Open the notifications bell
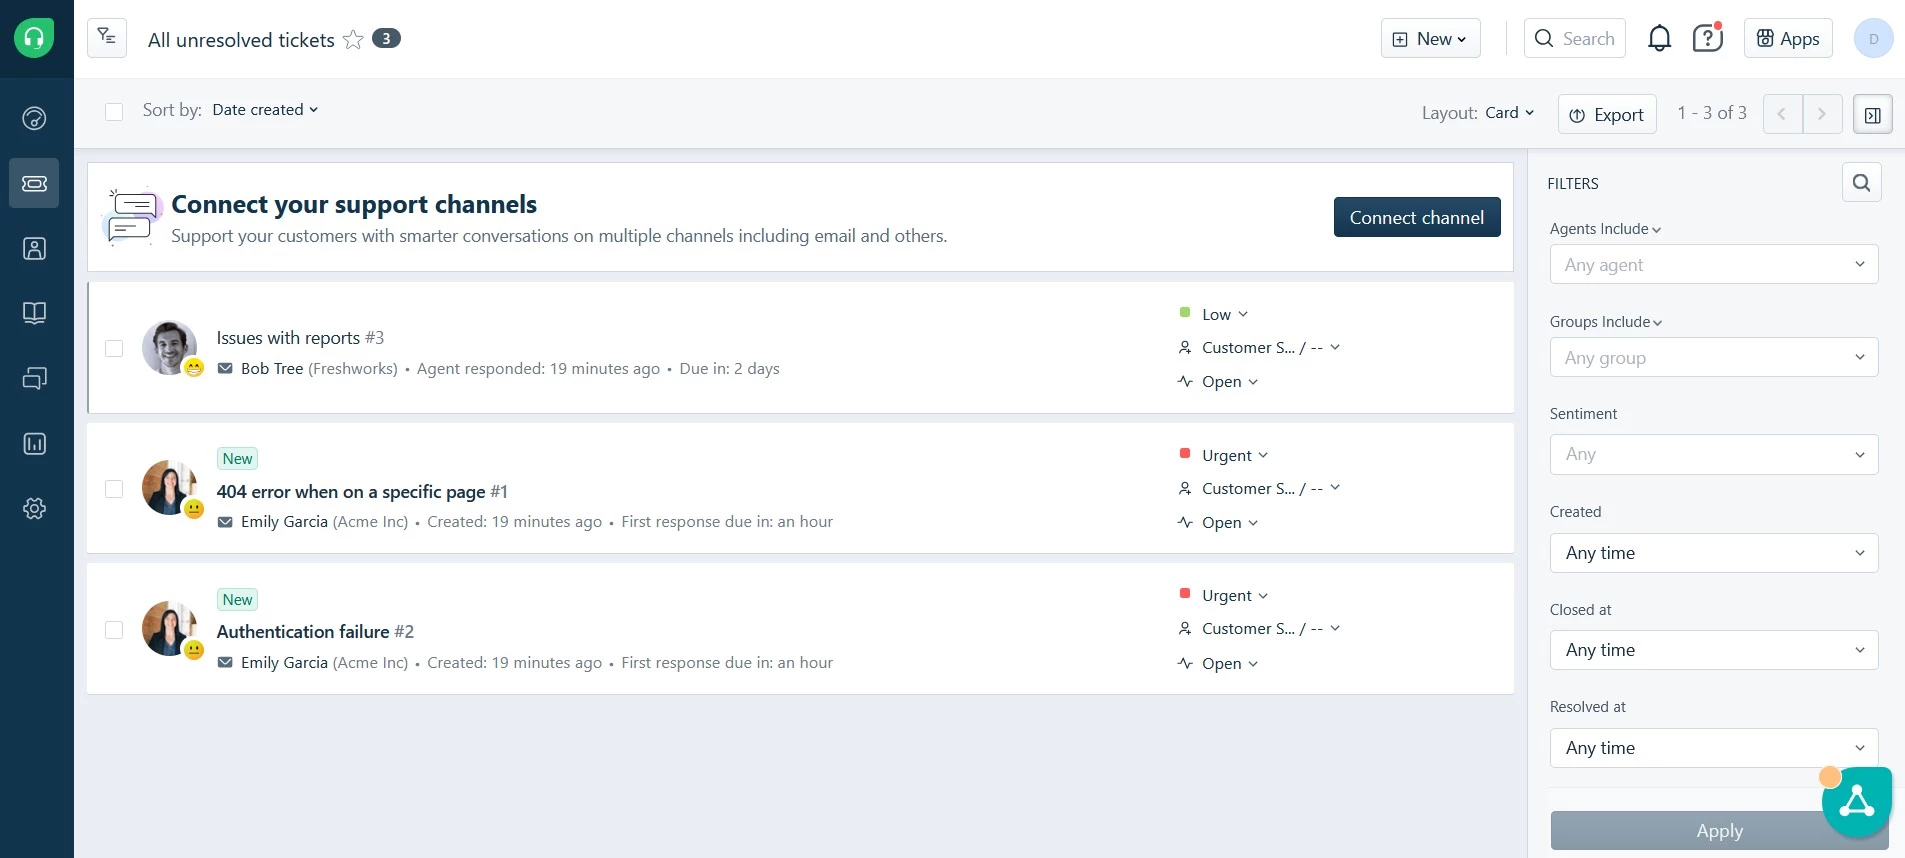The image size is (1905, 858). point(1659,38)
